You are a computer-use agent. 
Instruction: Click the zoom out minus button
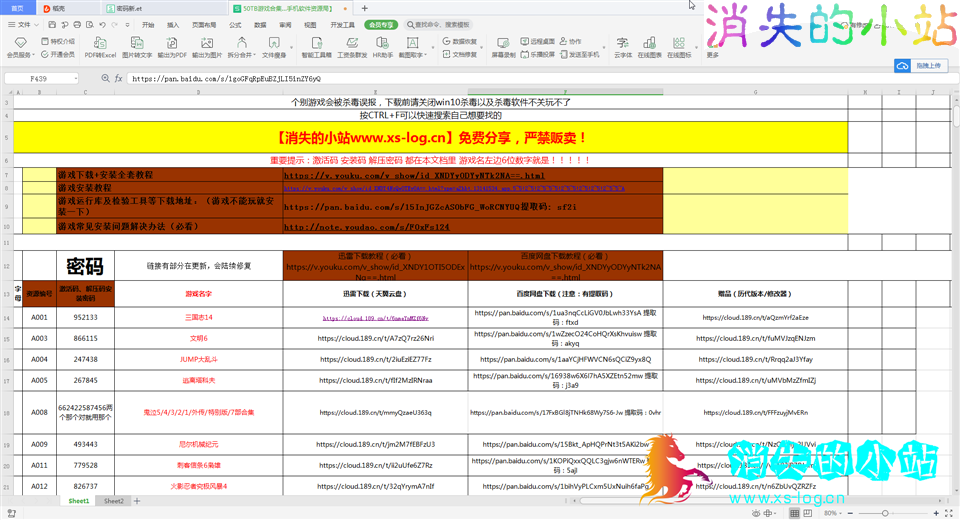click(x=850, y=513)
